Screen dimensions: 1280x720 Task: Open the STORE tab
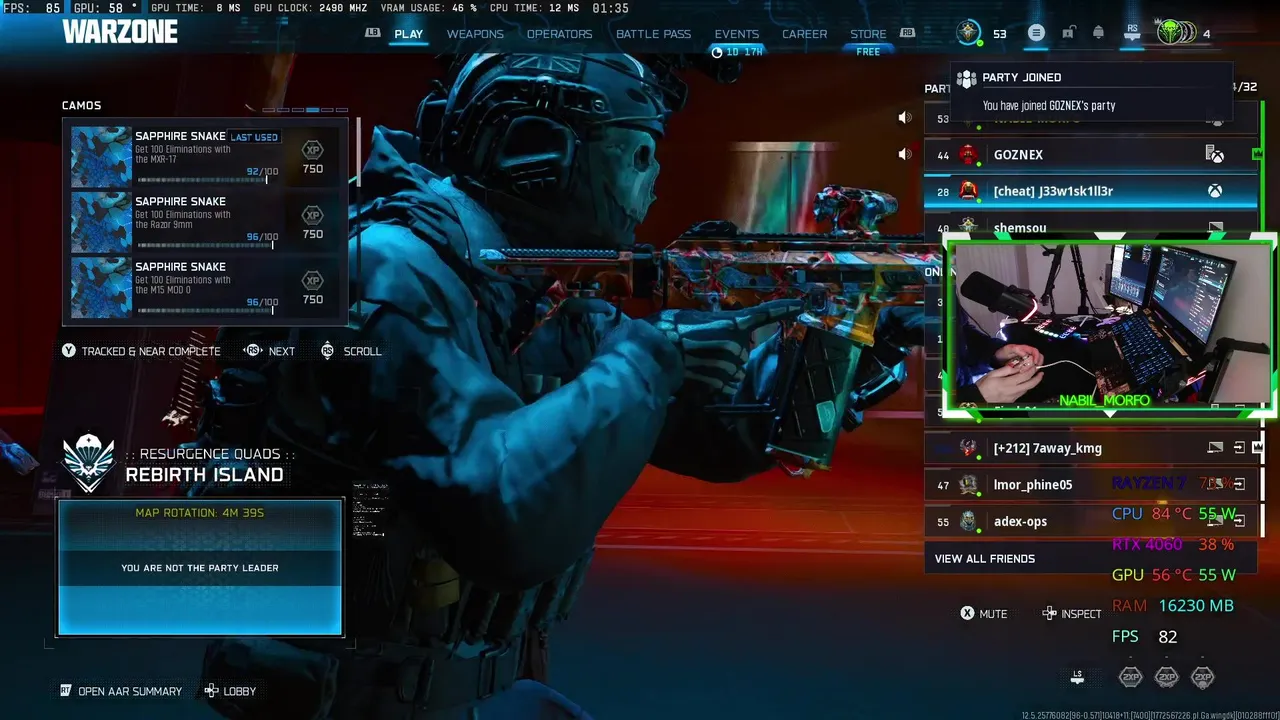point(868,34)
